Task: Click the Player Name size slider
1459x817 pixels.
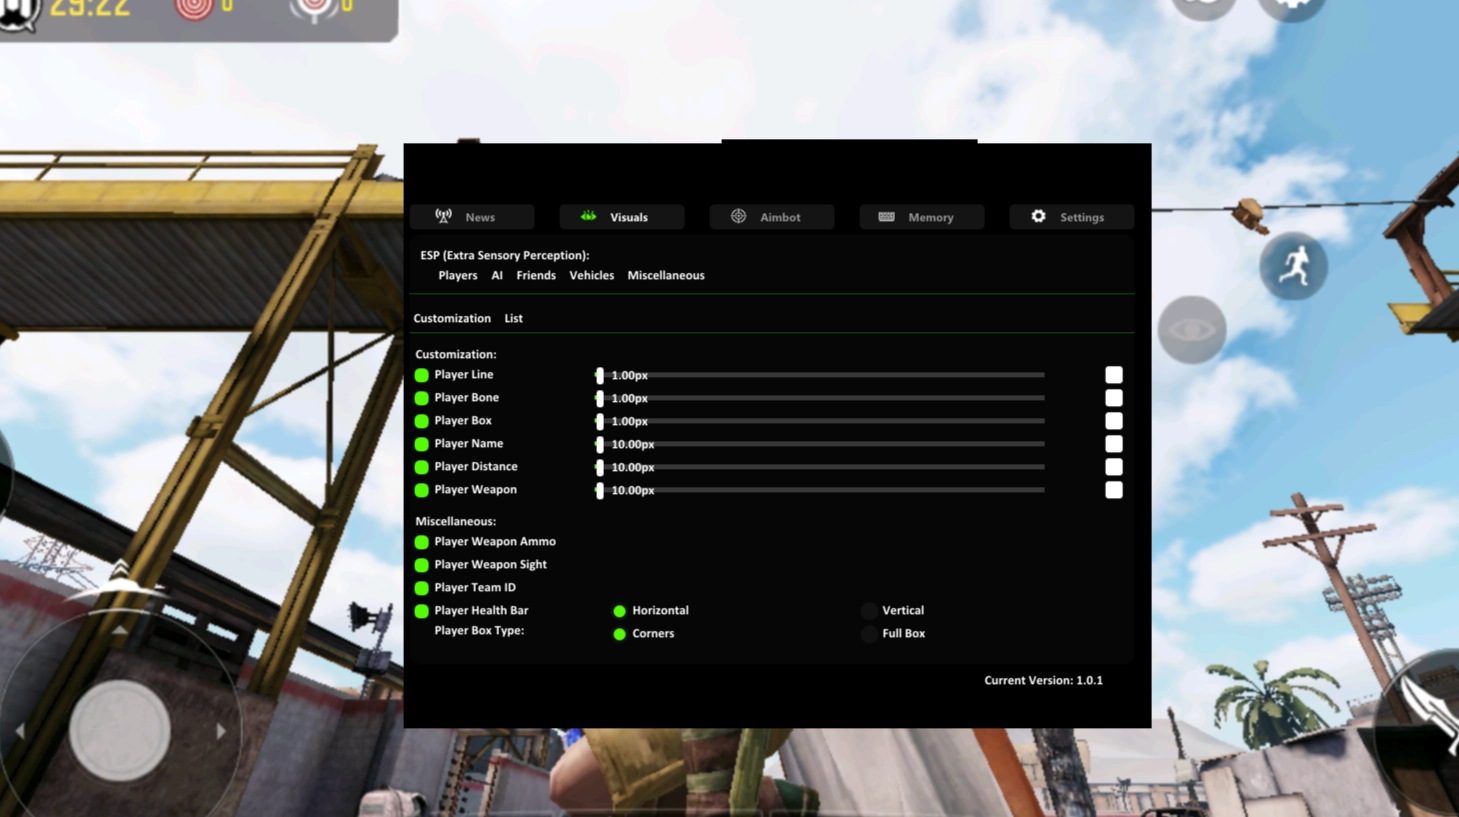Action: 820,444
